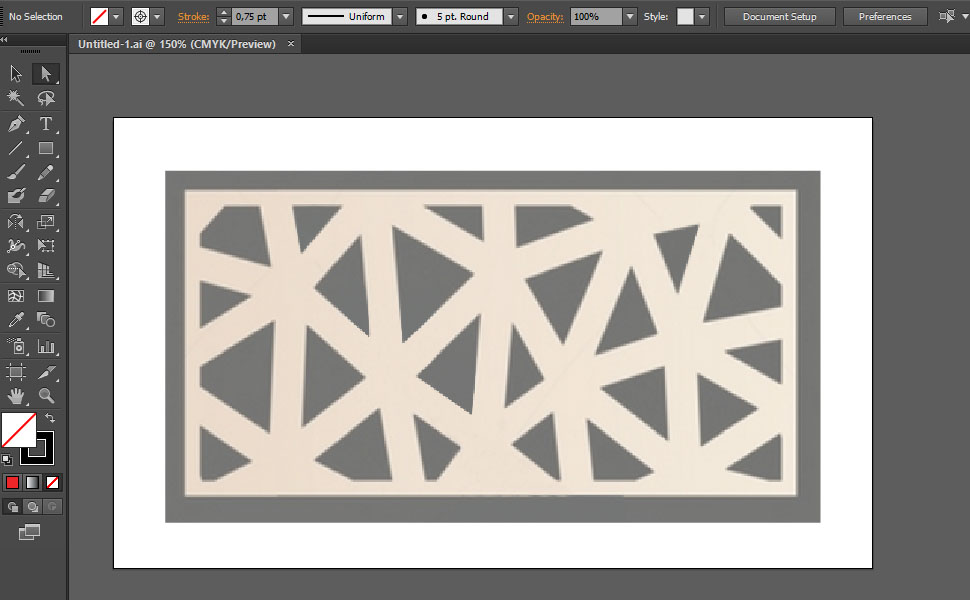Select the Free Transform tool
The height and width of the screenshot is (600, 970).
(x=46, y=246)
